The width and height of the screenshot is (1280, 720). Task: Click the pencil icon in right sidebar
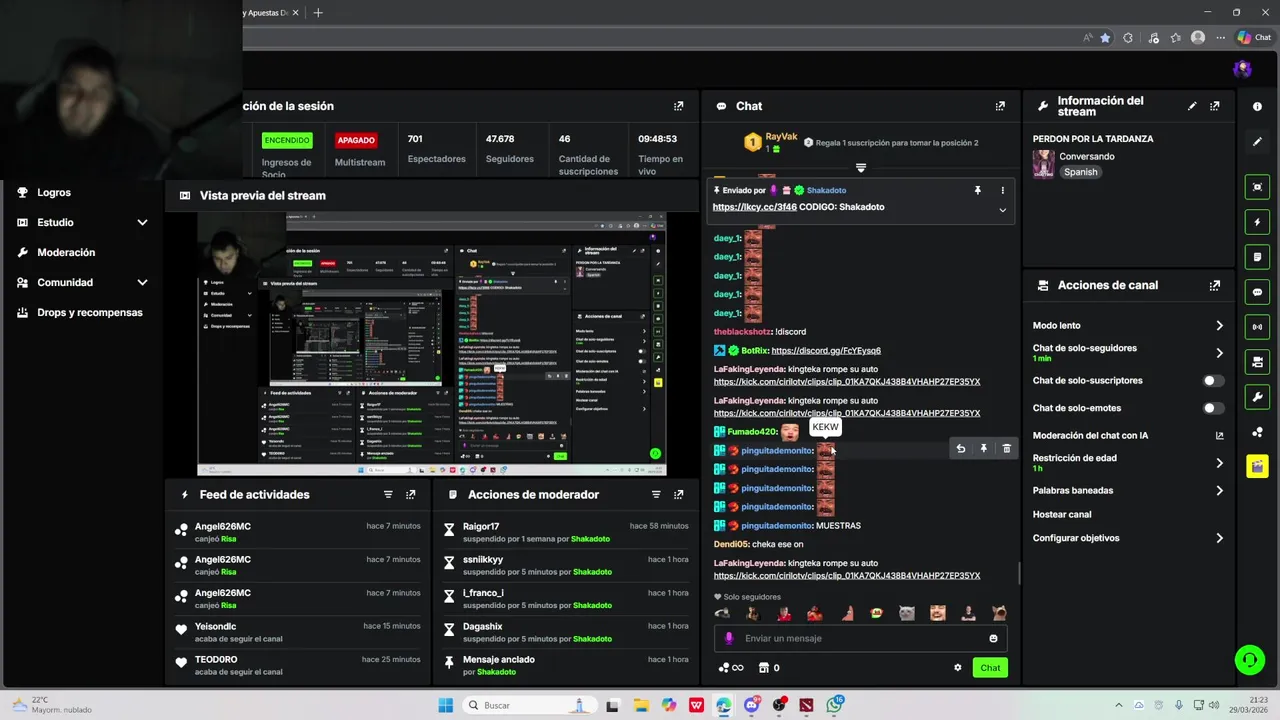coord(1257,142)
